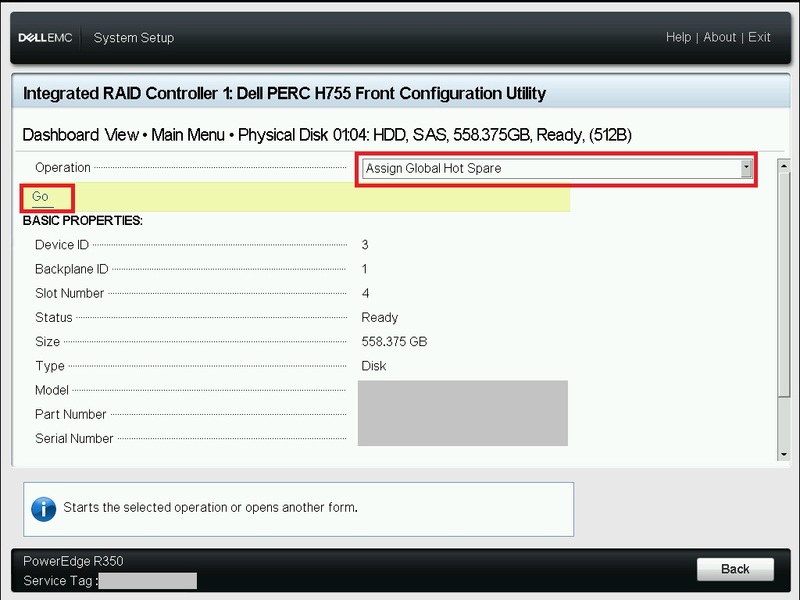
Task: Select the Part Number label
Action: tap(70, 414)
